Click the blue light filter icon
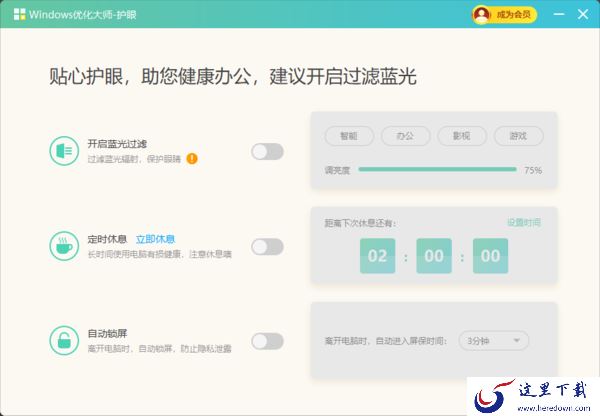Image resolution: width=600 pixels, height=416 pixels. pos(64,151)
